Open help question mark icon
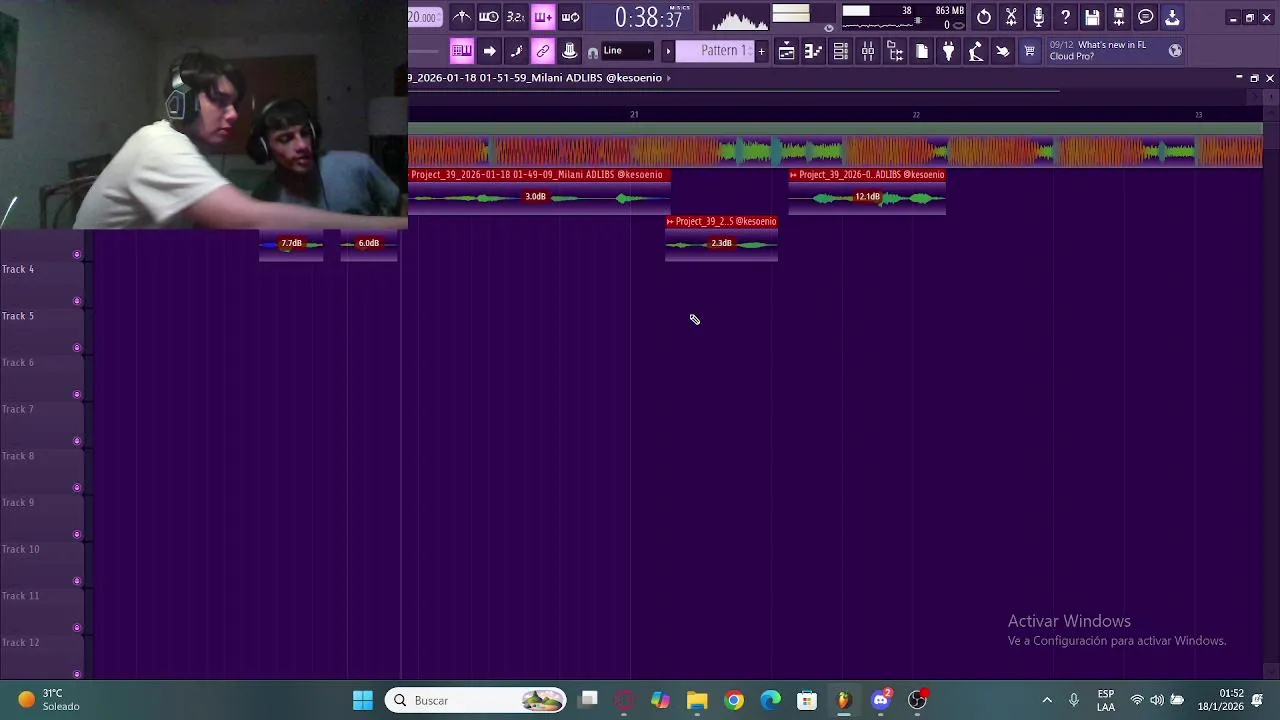The image size is (1280, 720). 1065,17
